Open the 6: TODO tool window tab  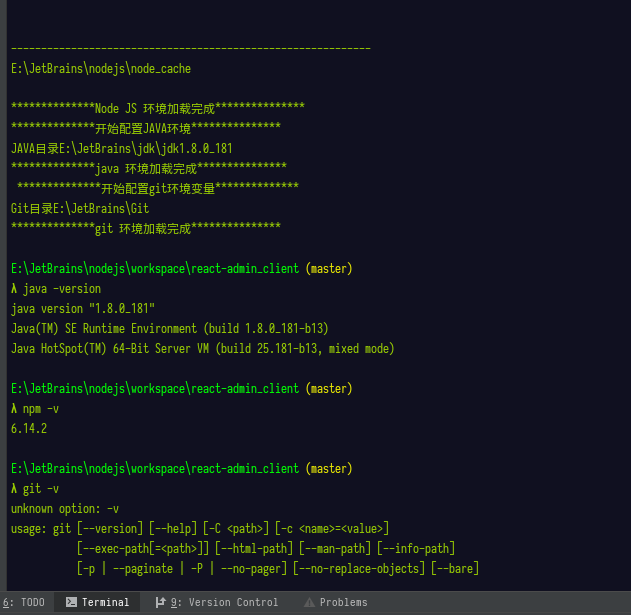pos(24,602)
